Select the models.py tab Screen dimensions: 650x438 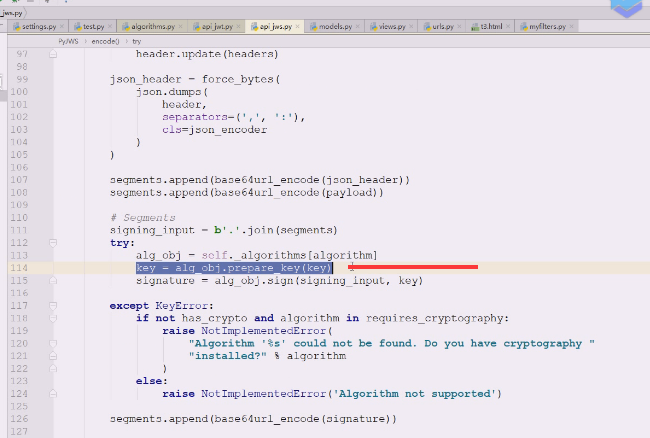coord(335,27)
